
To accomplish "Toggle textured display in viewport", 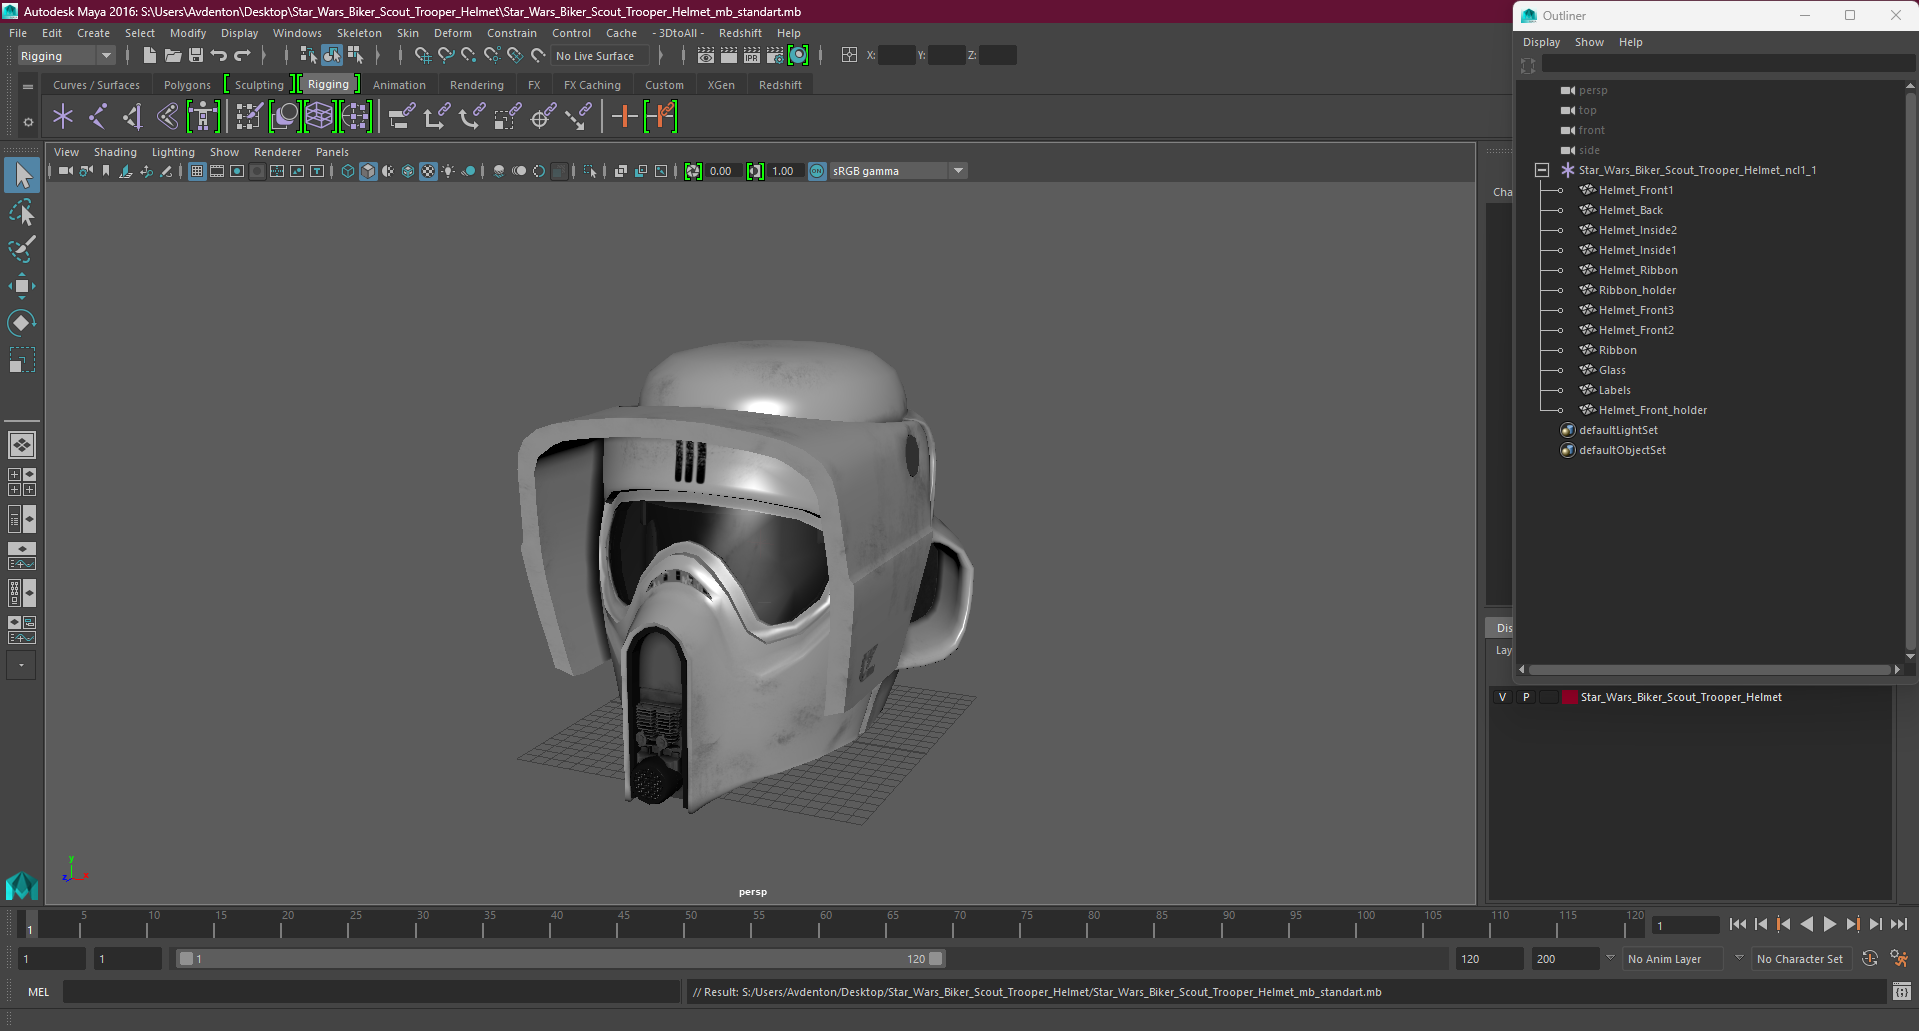I will pyautogui.click(x=428, y=171).
